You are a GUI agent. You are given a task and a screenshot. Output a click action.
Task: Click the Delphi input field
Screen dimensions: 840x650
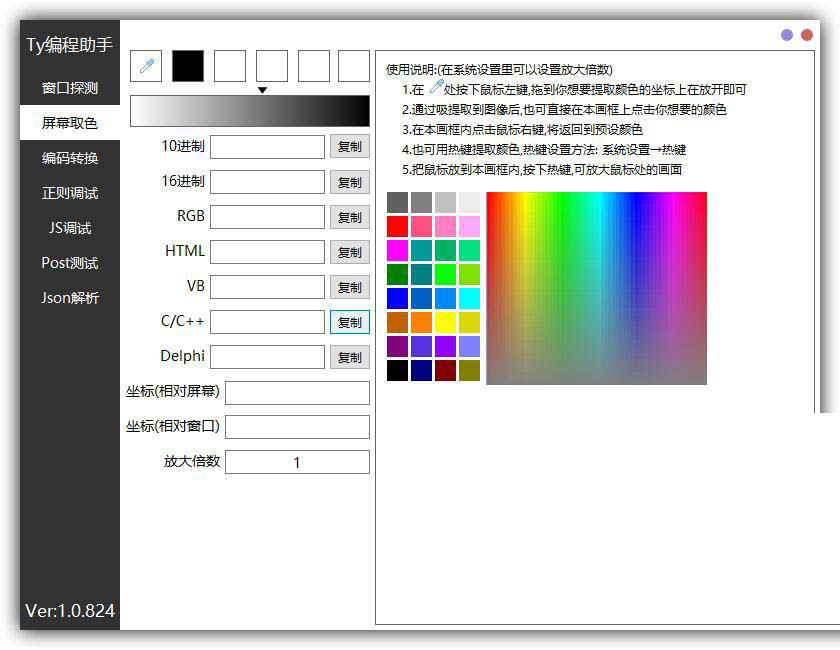click(267, 357)
